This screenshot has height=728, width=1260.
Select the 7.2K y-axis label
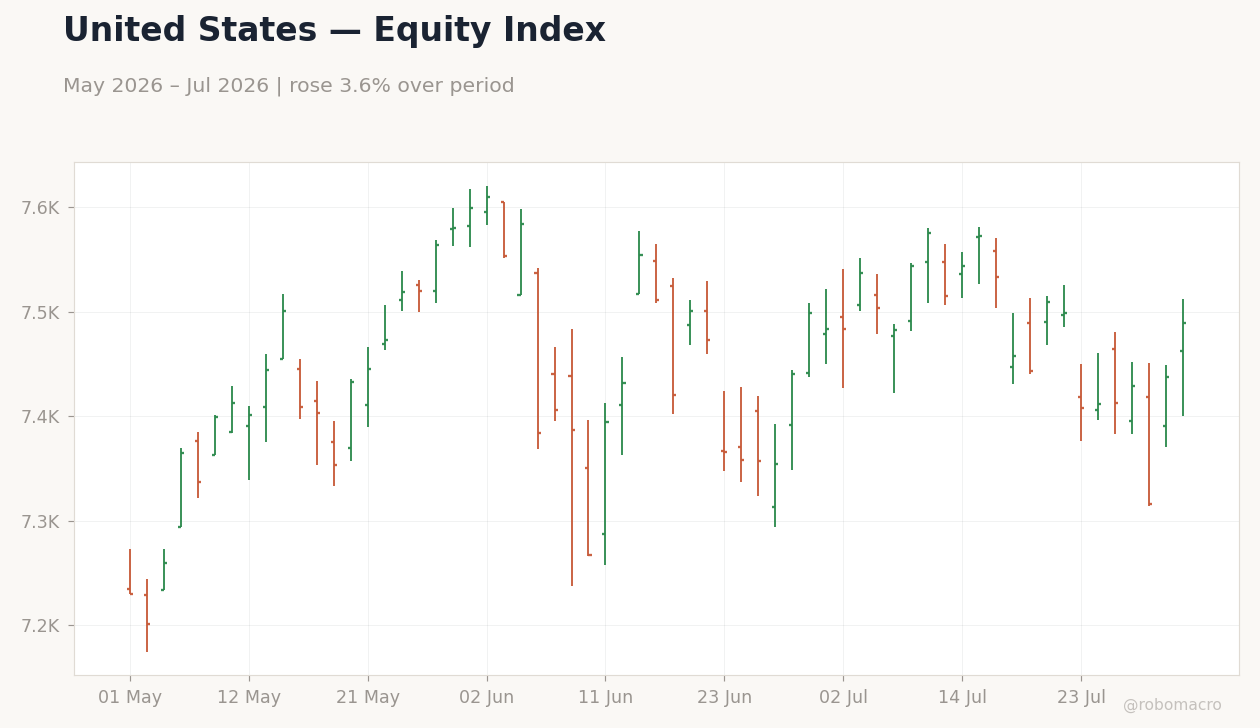pyautogui.click(x=41, y=626)
